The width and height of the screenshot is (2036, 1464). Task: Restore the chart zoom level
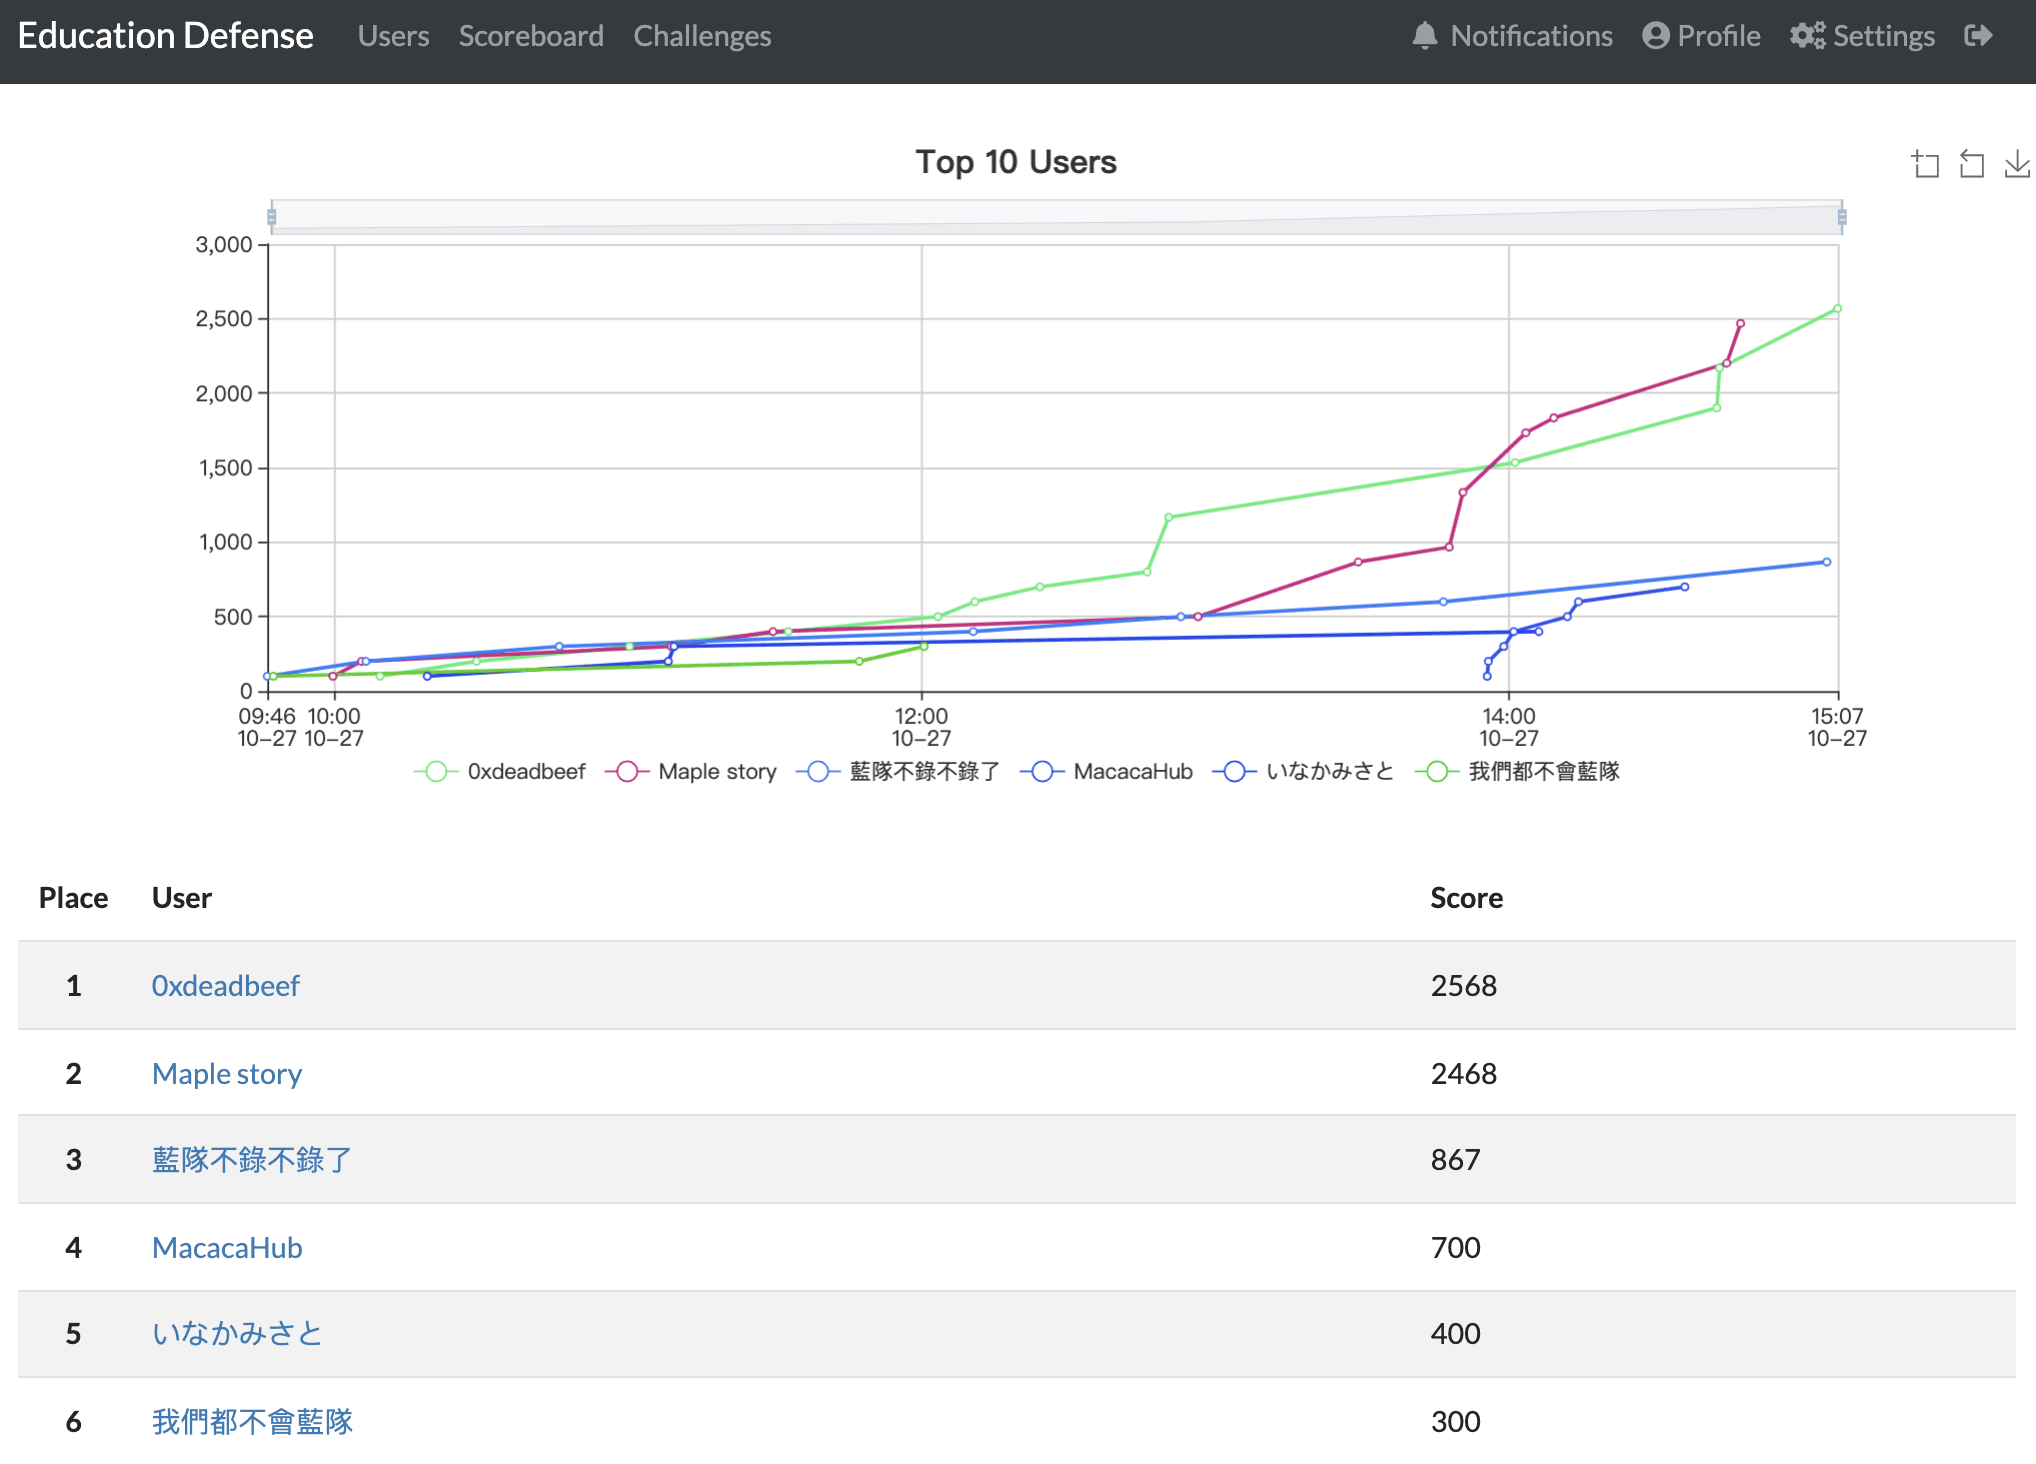[x=1972, y=165]
